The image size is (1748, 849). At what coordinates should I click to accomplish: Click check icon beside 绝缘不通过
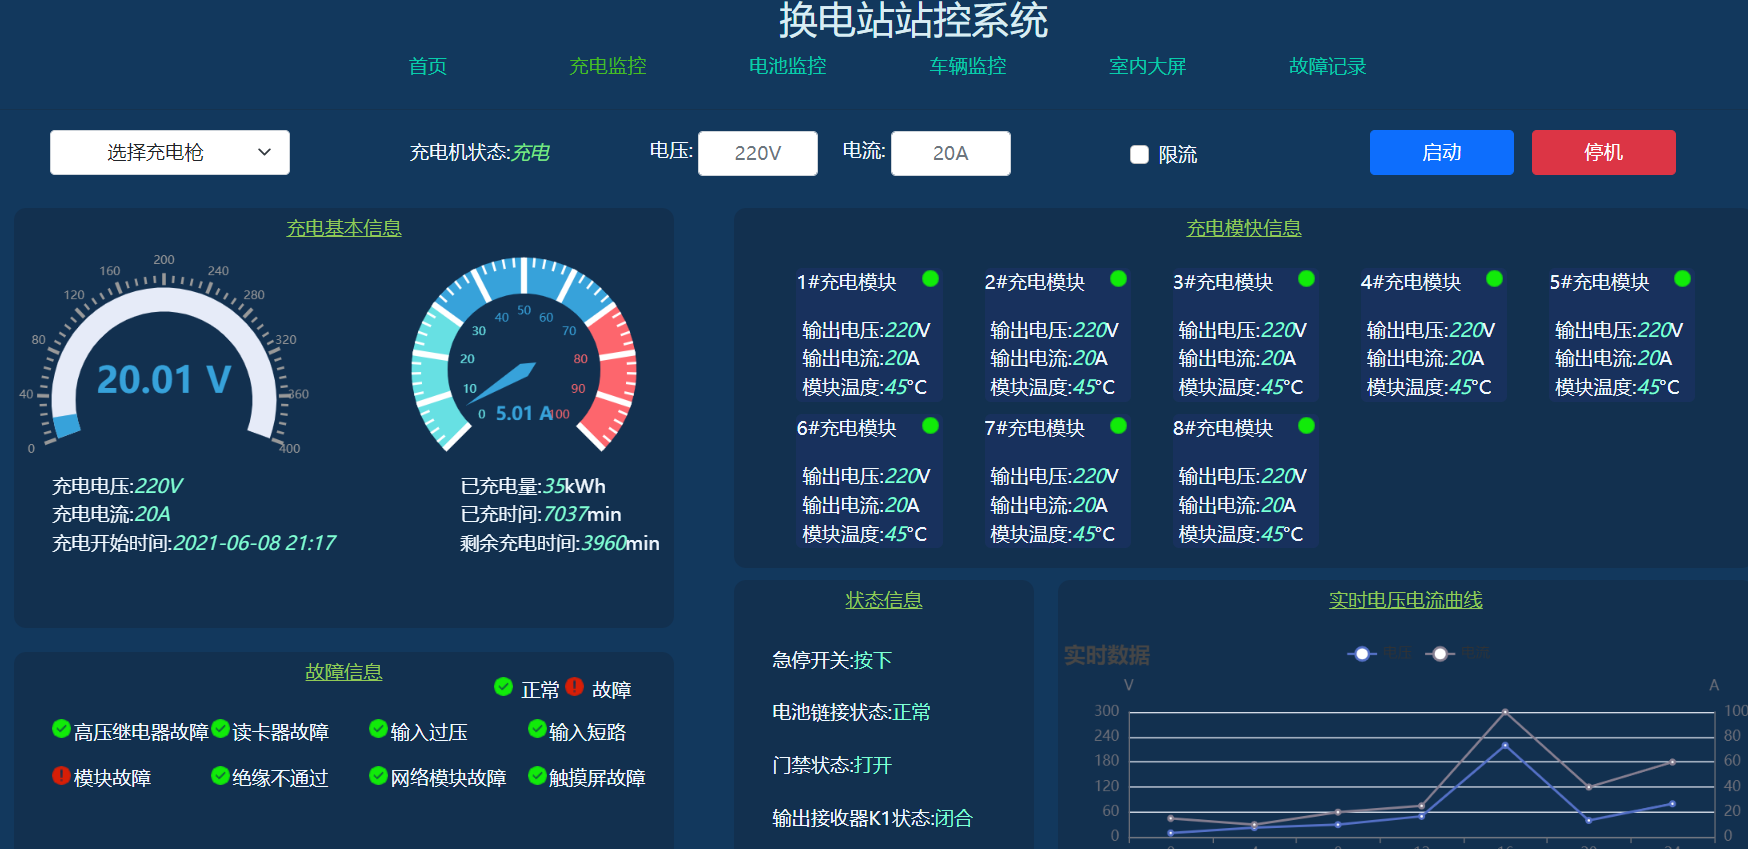(x=220, y=775)
